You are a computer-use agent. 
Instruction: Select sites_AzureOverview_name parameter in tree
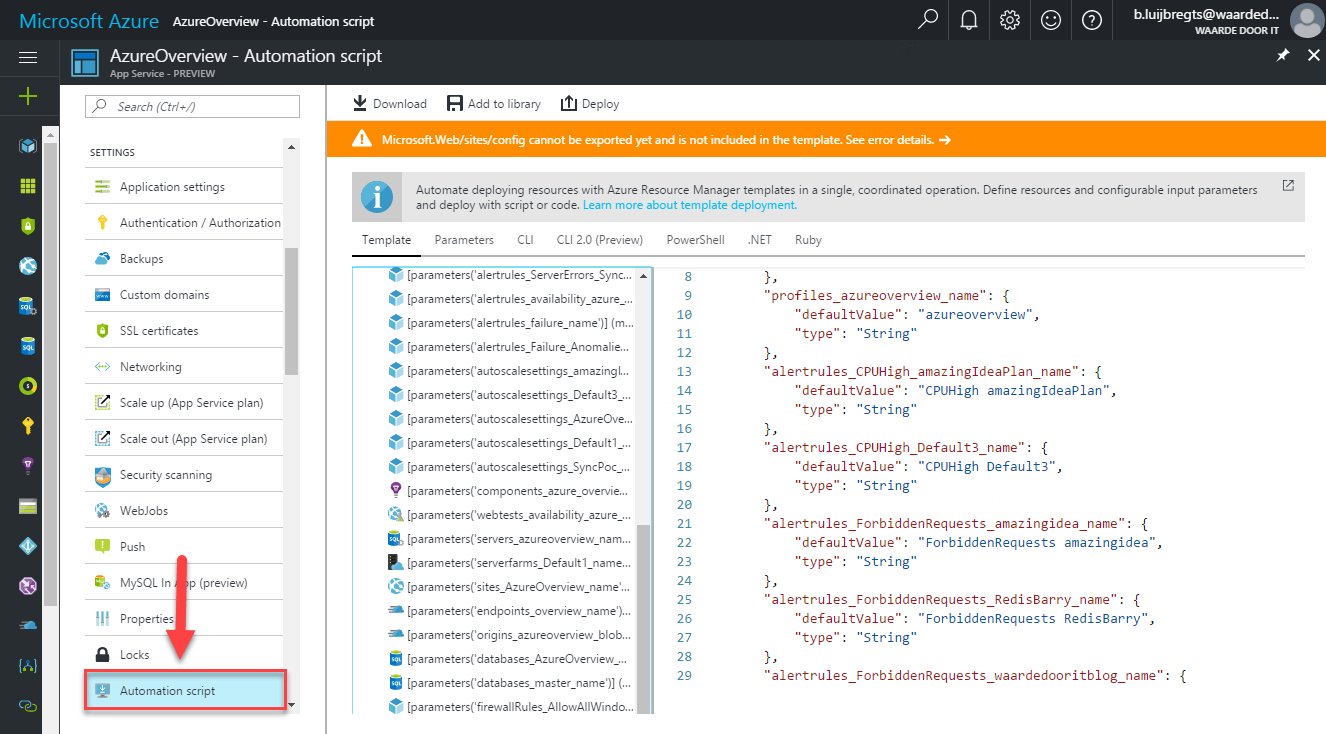click(x=510, y=586)
